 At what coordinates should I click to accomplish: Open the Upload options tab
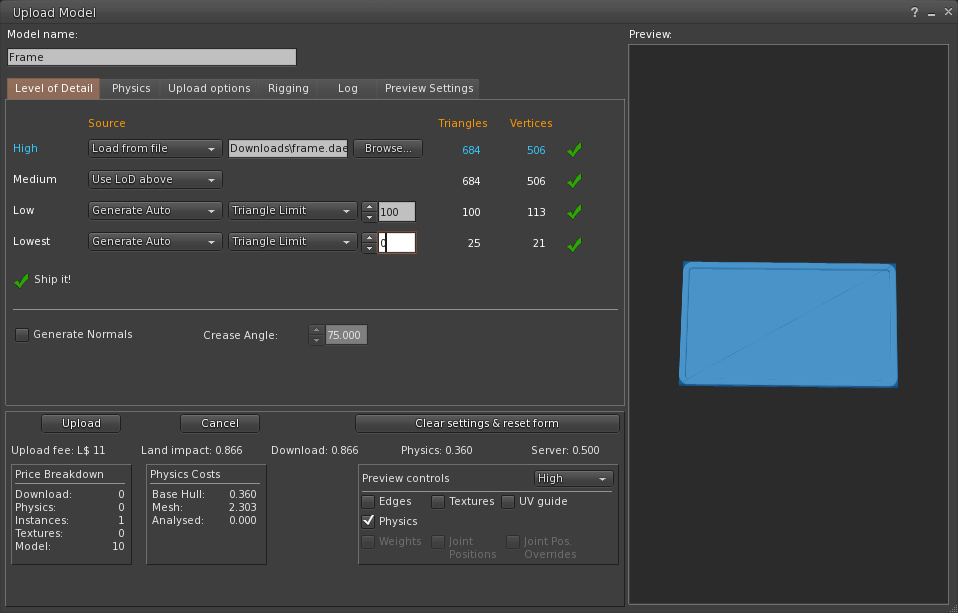tap(209, 89)
